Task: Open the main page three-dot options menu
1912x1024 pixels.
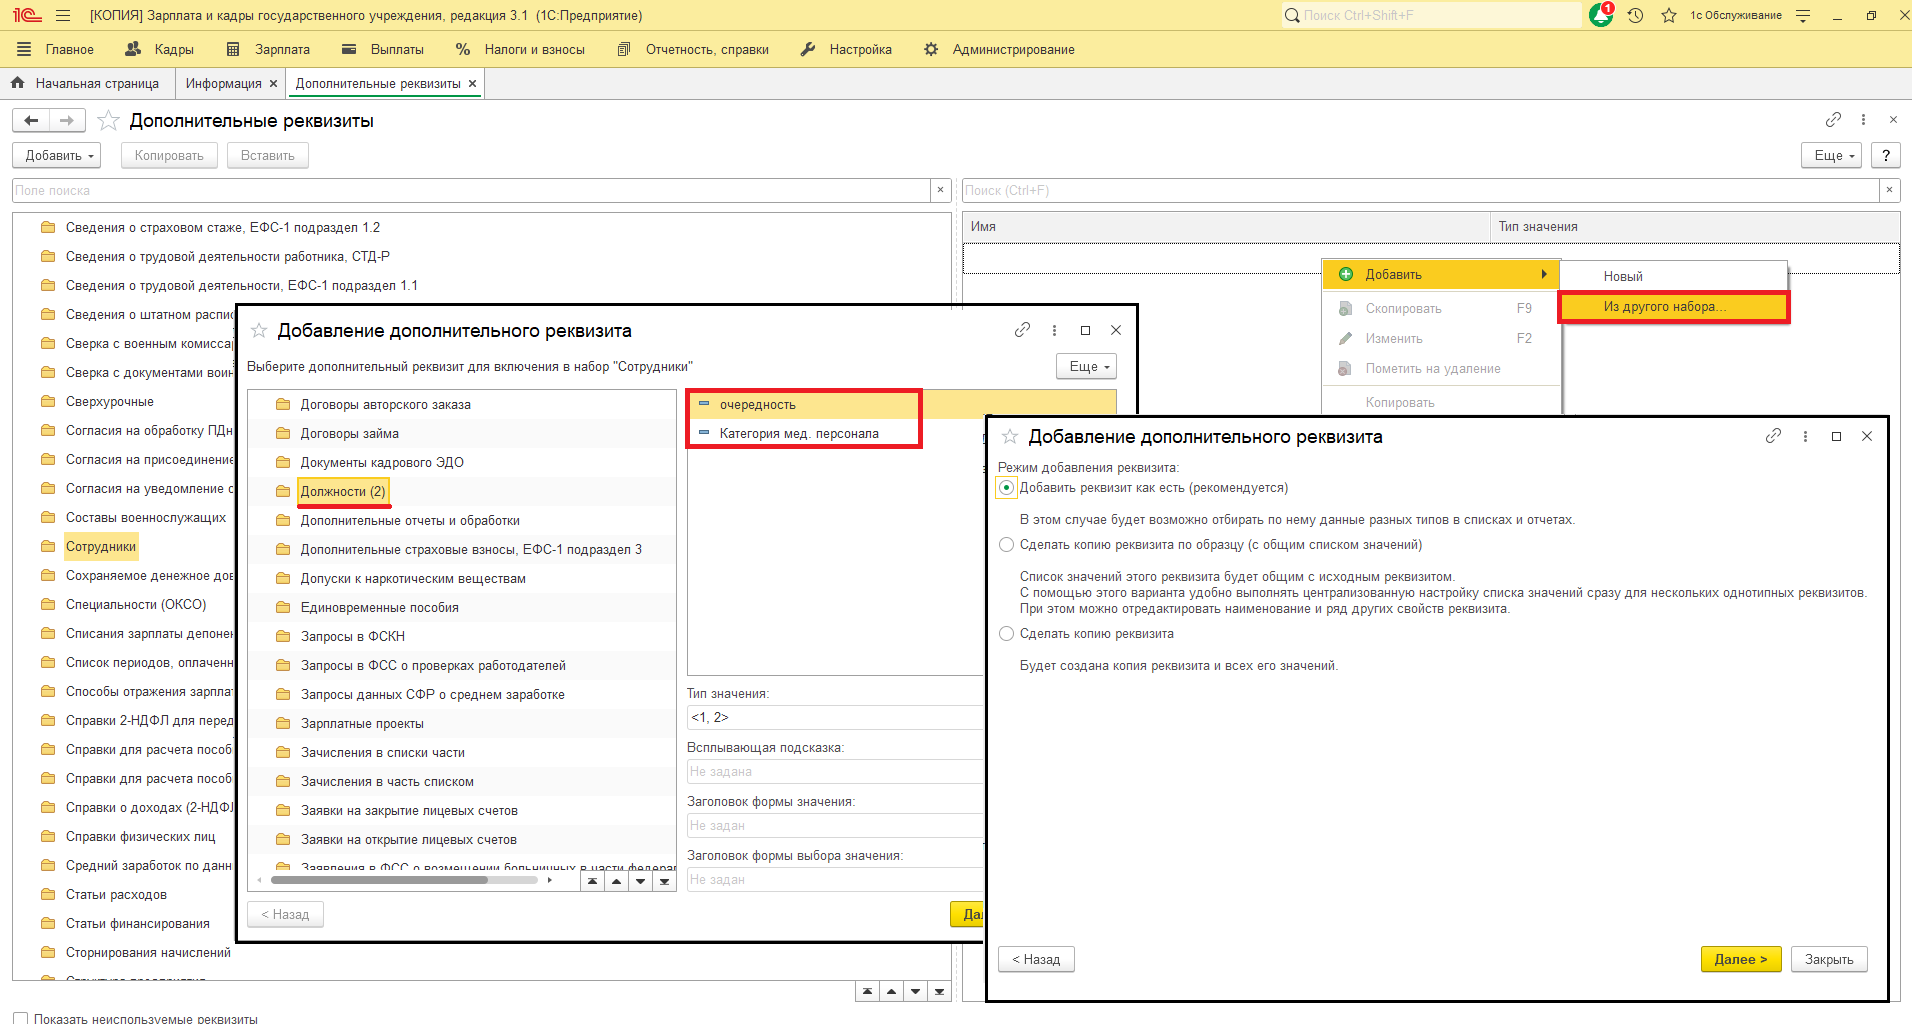Action: point(1863,120)
